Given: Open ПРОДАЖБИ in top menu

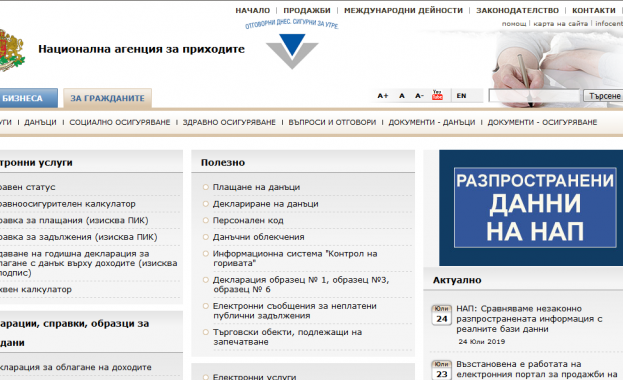Looking at the screenshot, I should [307, 11].
